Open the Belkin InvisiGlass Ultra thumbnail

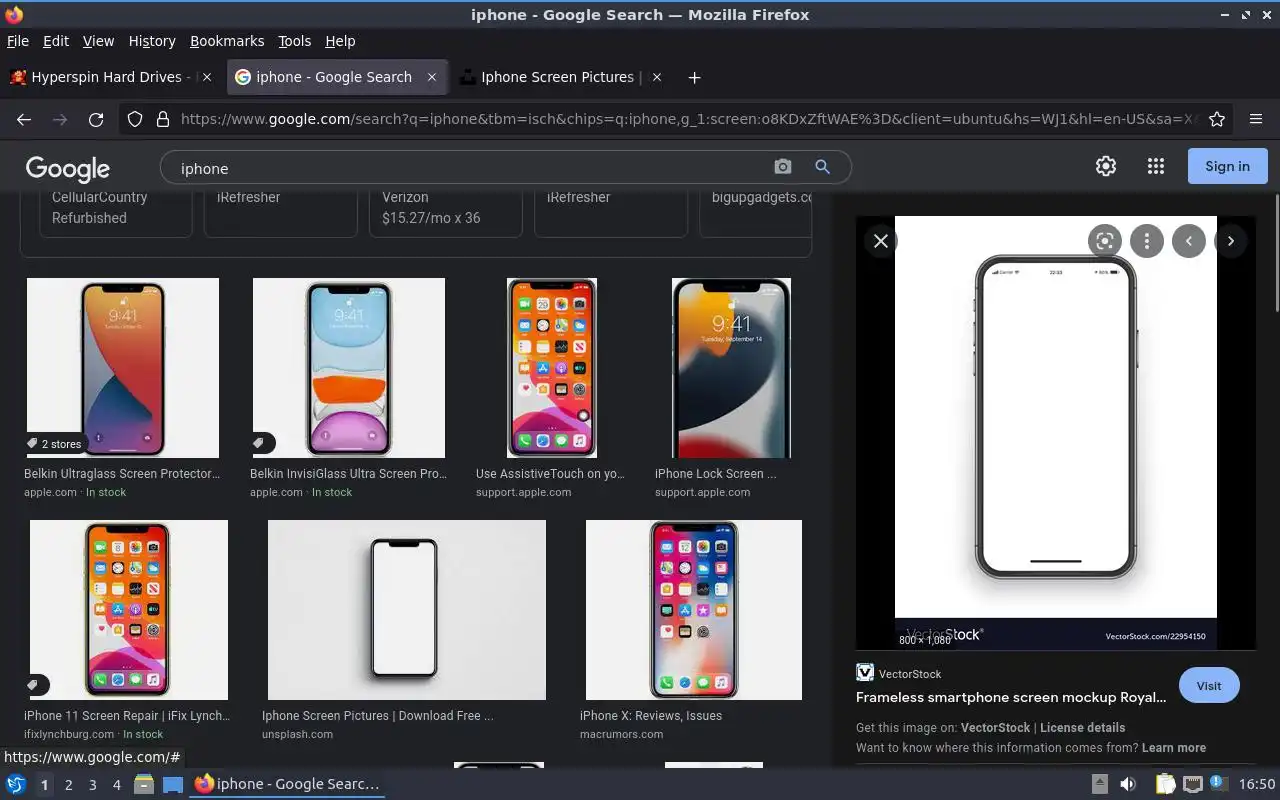tap(349, 368)
